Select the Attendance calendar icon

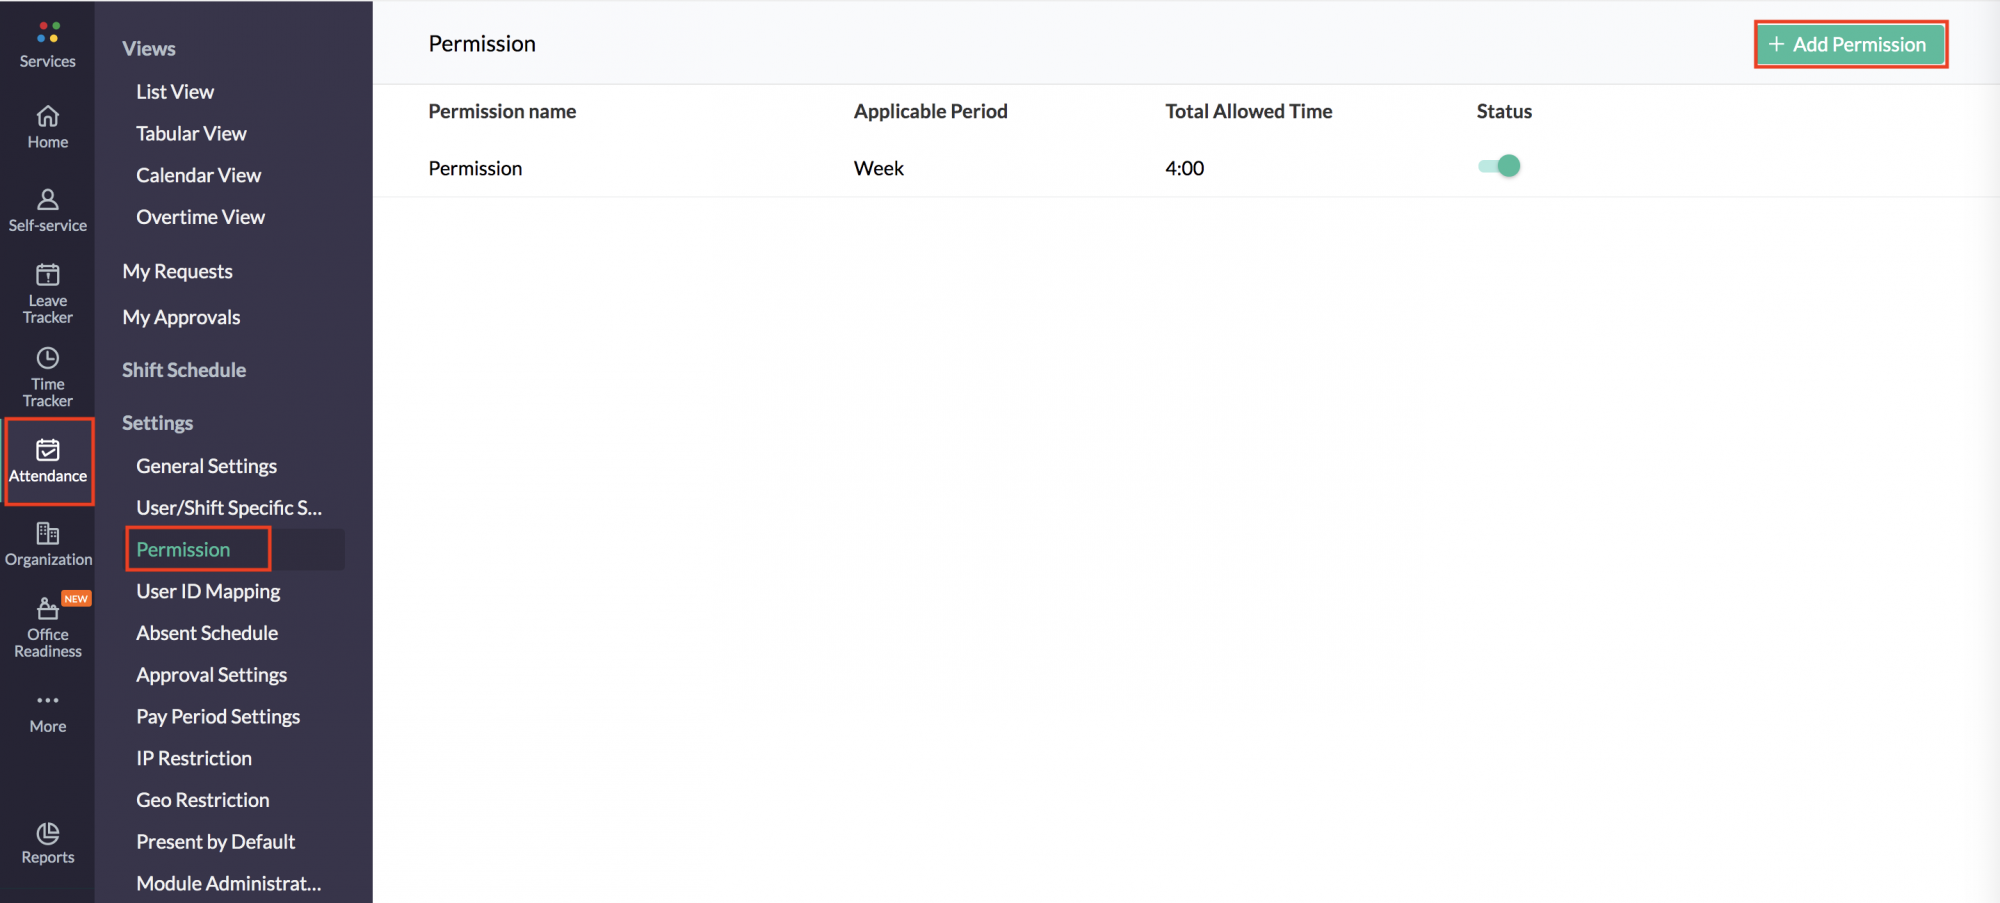[48, 450]
